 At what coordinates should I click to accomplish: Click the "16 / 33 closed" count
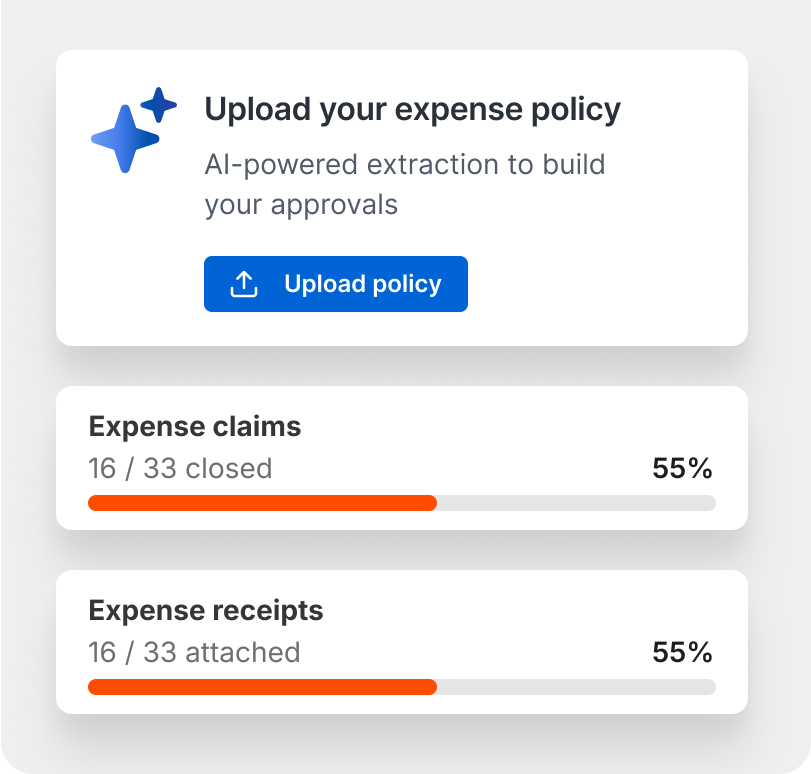click(x=180, y=468)
